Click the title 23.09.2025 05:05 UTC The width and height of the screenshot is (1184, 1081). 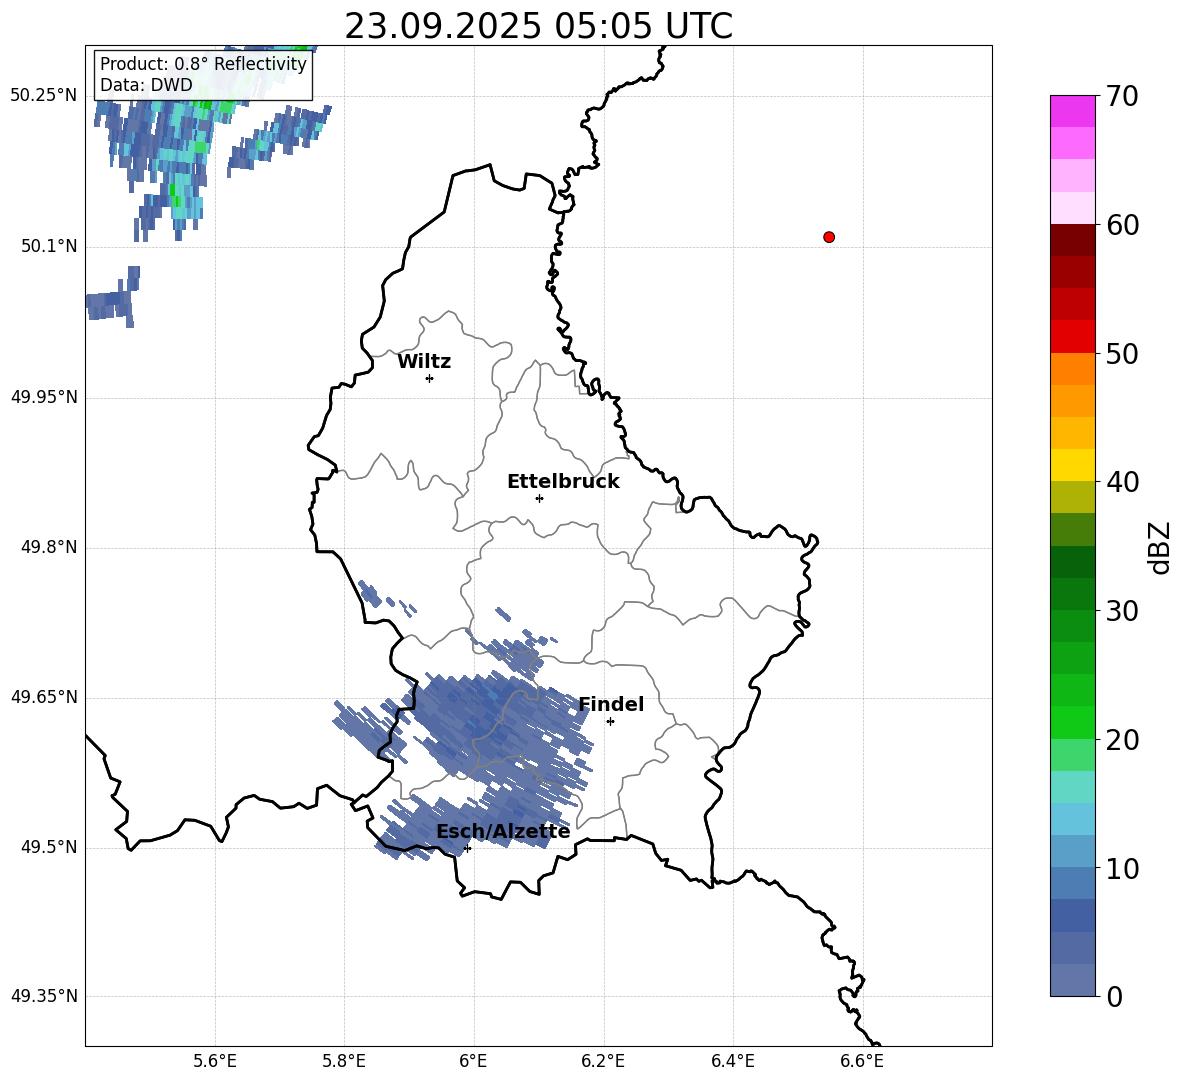(538, 26)
